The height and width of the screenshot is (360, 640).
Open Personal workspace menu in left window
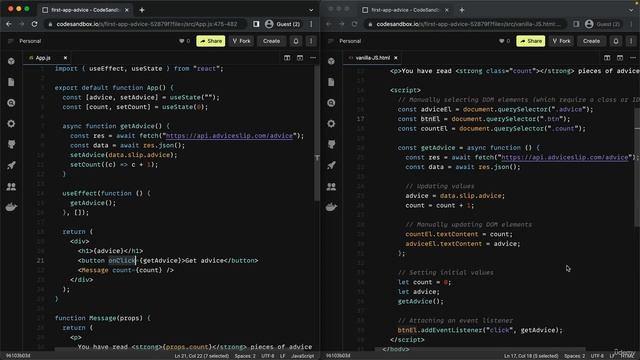[30, 41]
